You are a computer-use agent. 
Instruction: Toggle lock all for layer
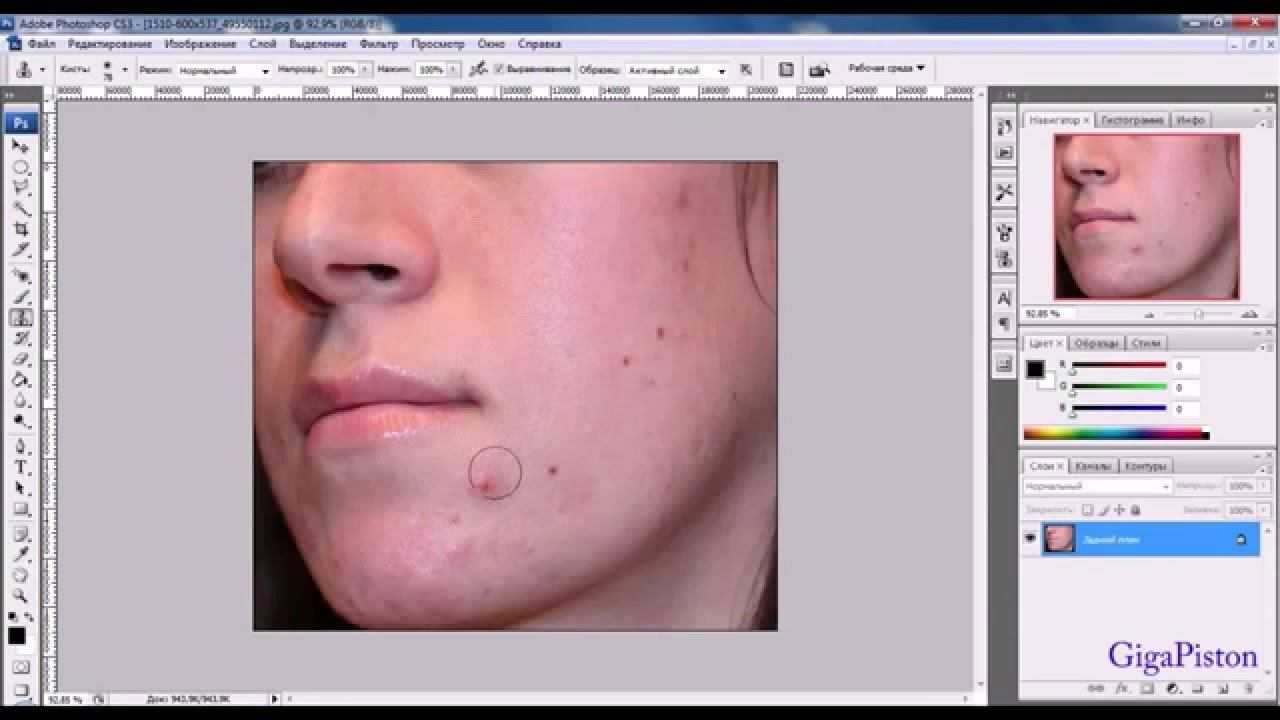click(1135, 510)
